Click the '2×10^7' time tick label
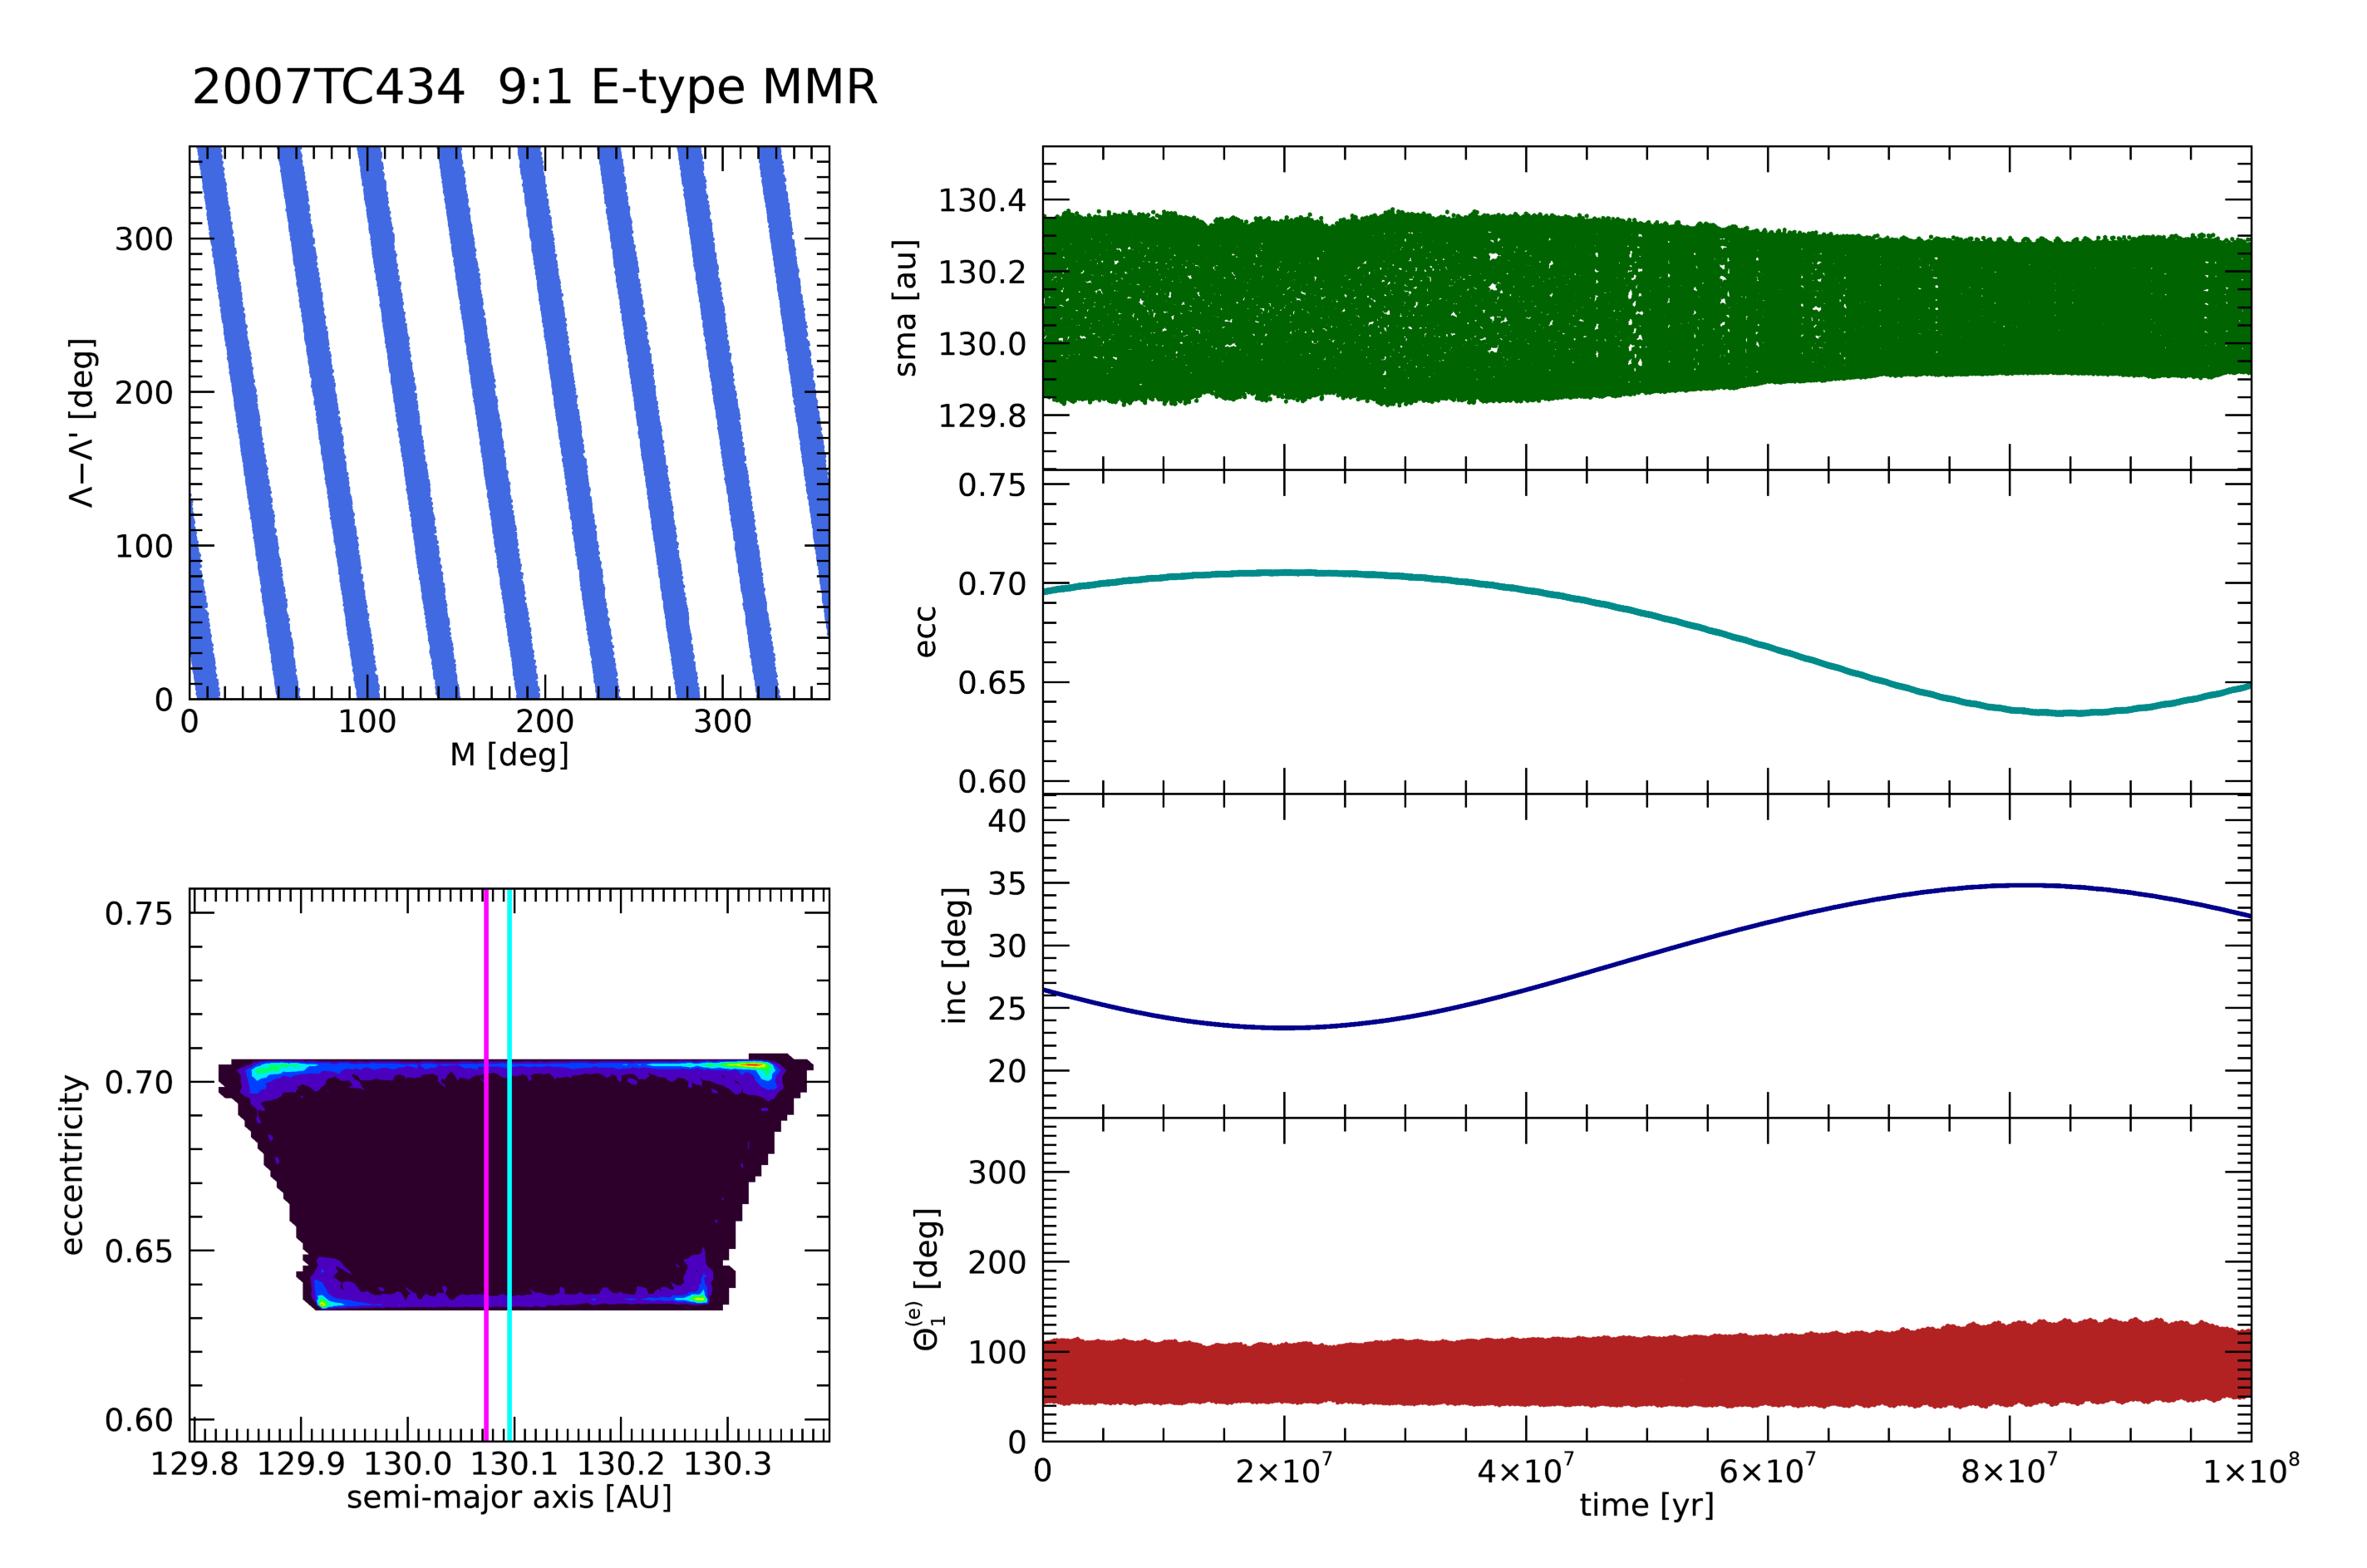The image size is (2367, 1568). click(x=1284, y=1469)
